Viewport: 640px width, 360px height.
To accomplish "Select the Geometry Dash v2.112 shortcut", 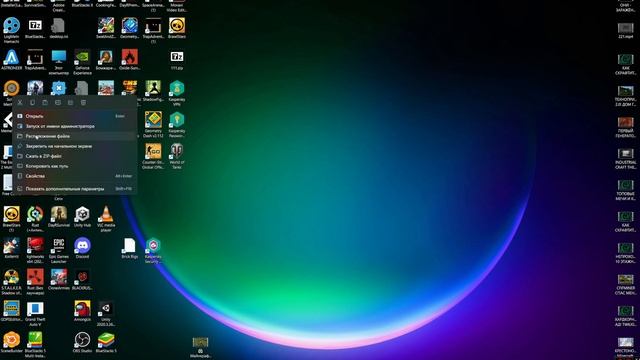I will click(153, 124).
